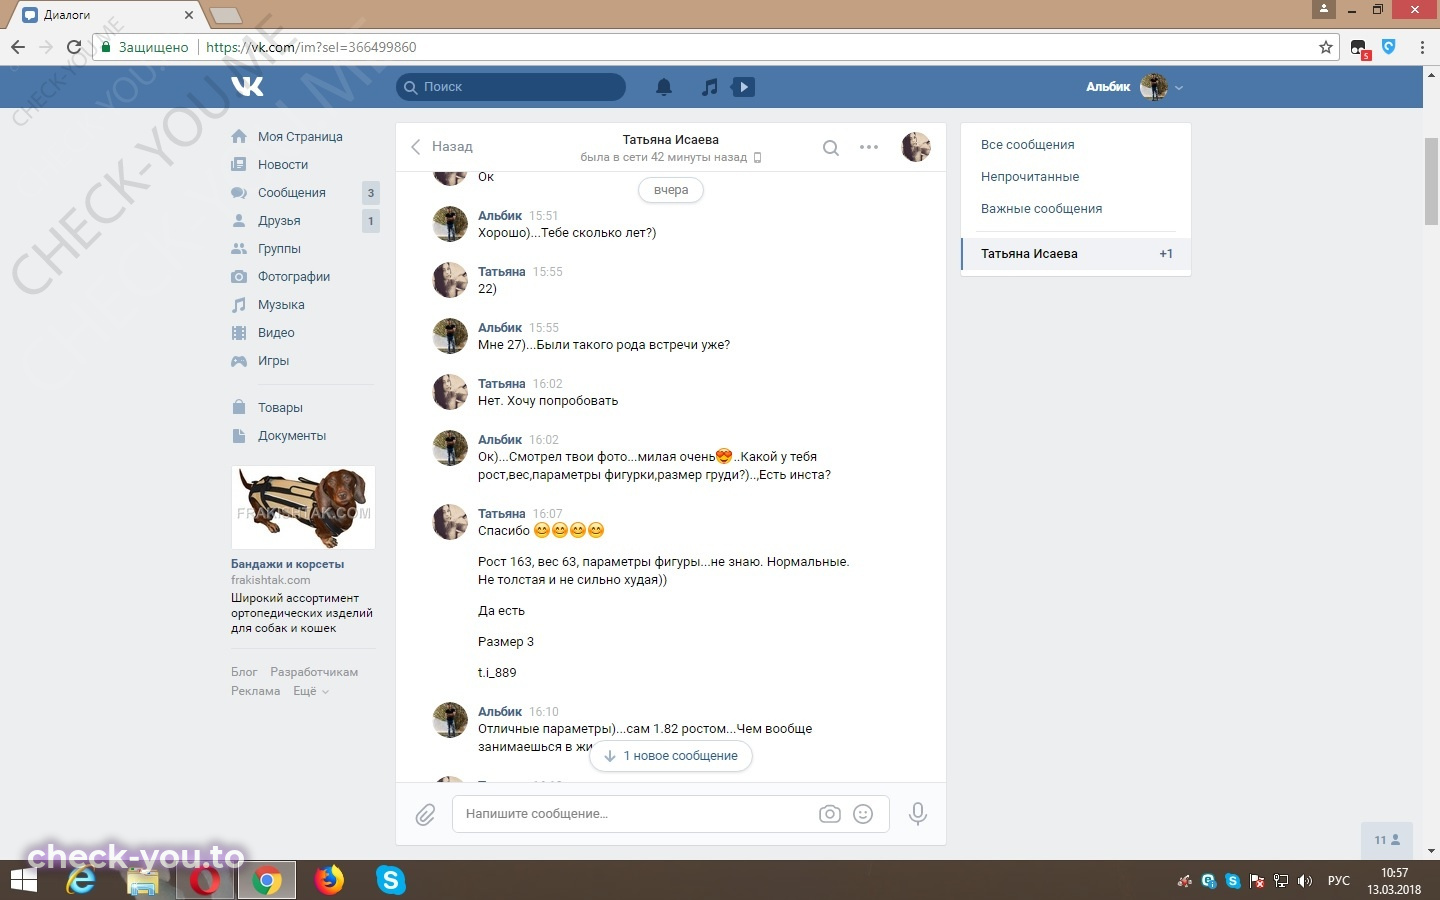
Task: Open File Explorer from taskbar
Action: [143, 880]
